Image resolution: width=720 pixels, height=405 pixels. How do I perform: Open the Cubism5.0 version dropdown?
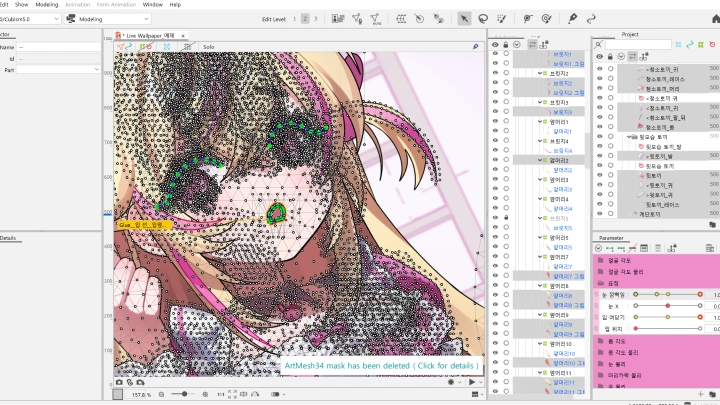(x=30, y=19)
